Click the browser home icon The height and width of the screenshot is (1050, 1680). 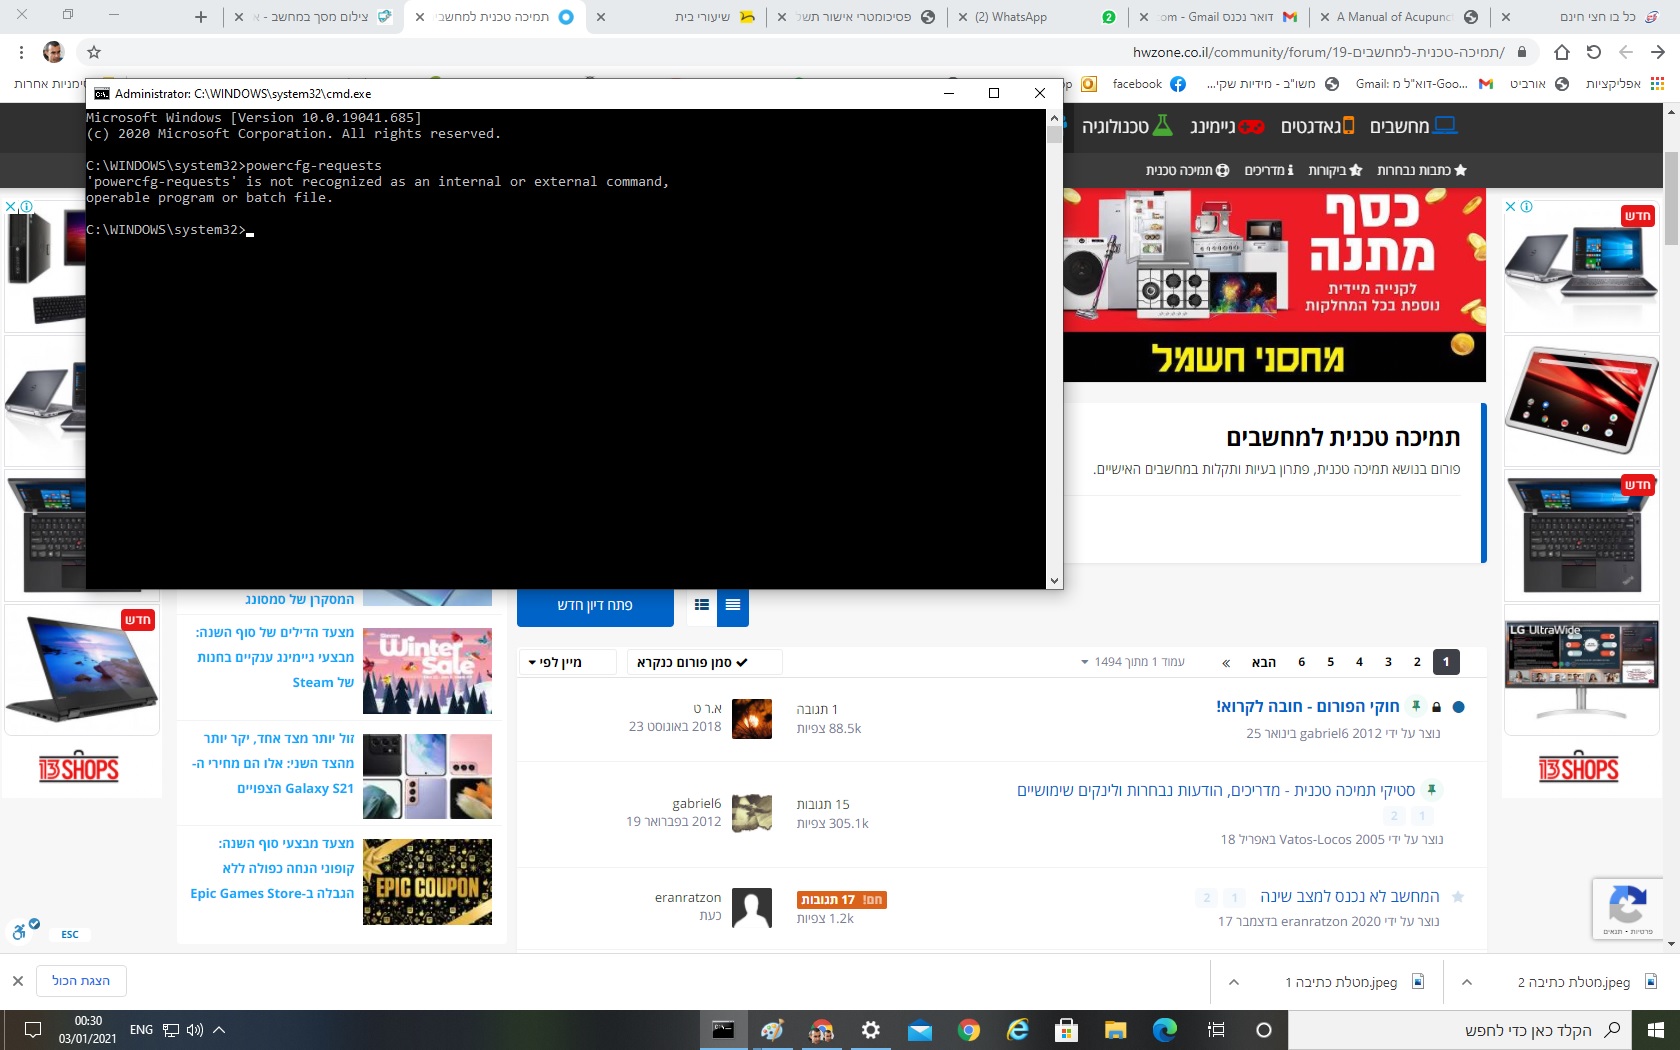tap(1562, 52)
